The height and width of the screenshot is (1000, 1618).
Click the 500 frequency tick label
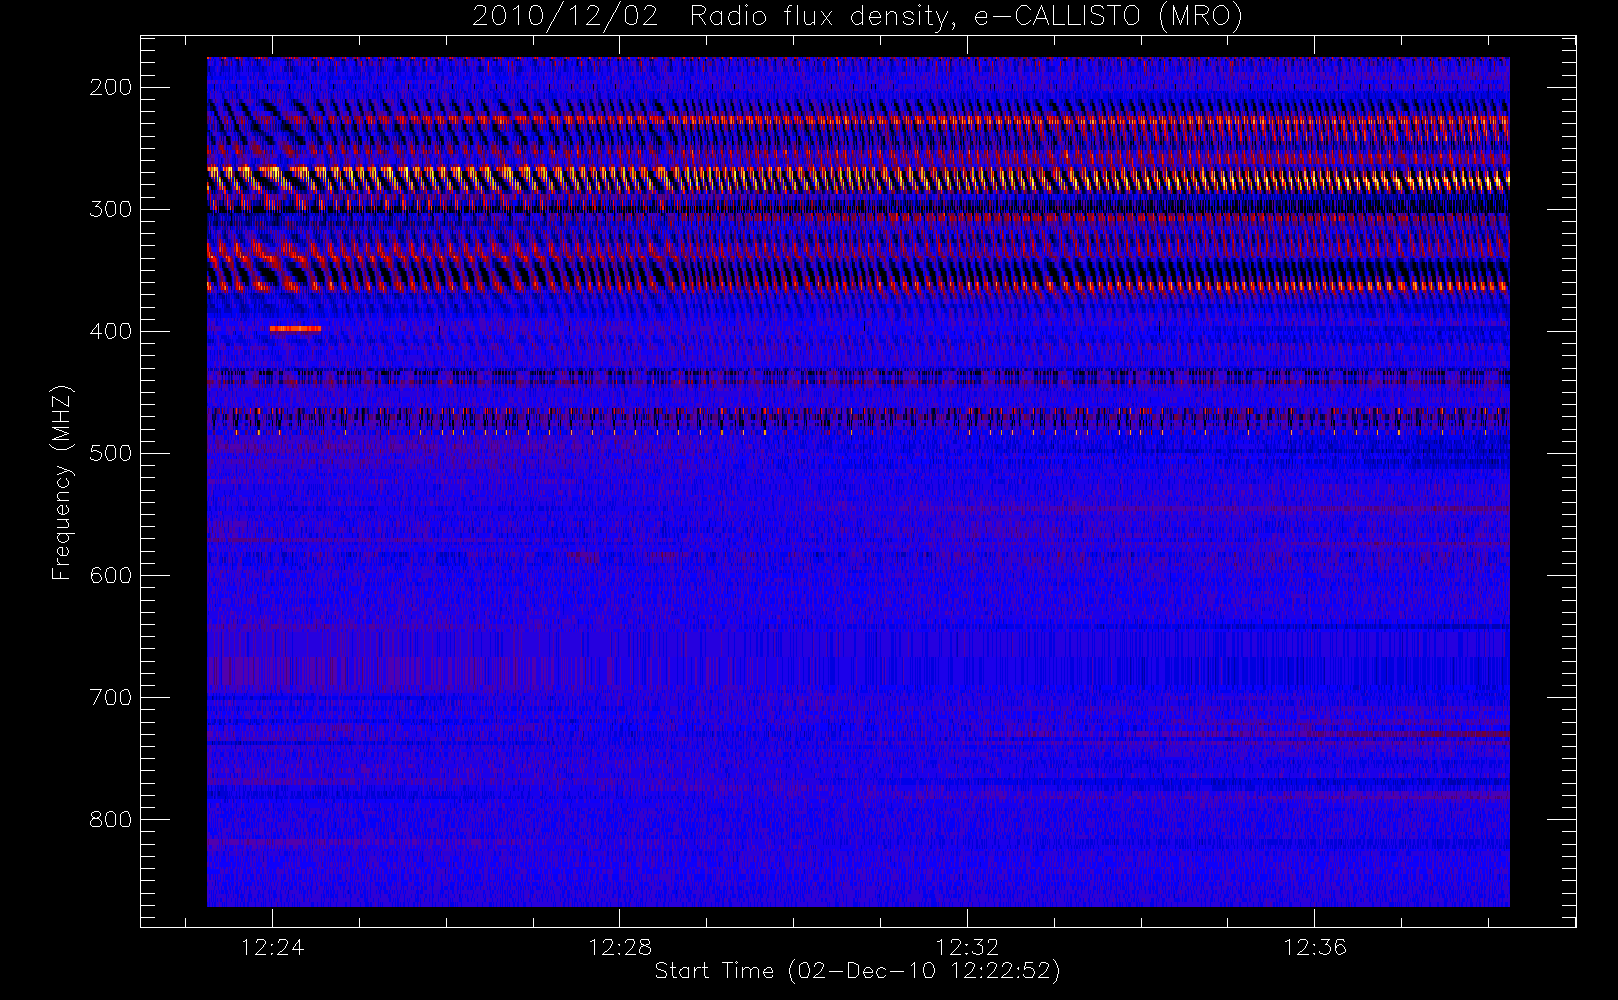coord(111,453)
